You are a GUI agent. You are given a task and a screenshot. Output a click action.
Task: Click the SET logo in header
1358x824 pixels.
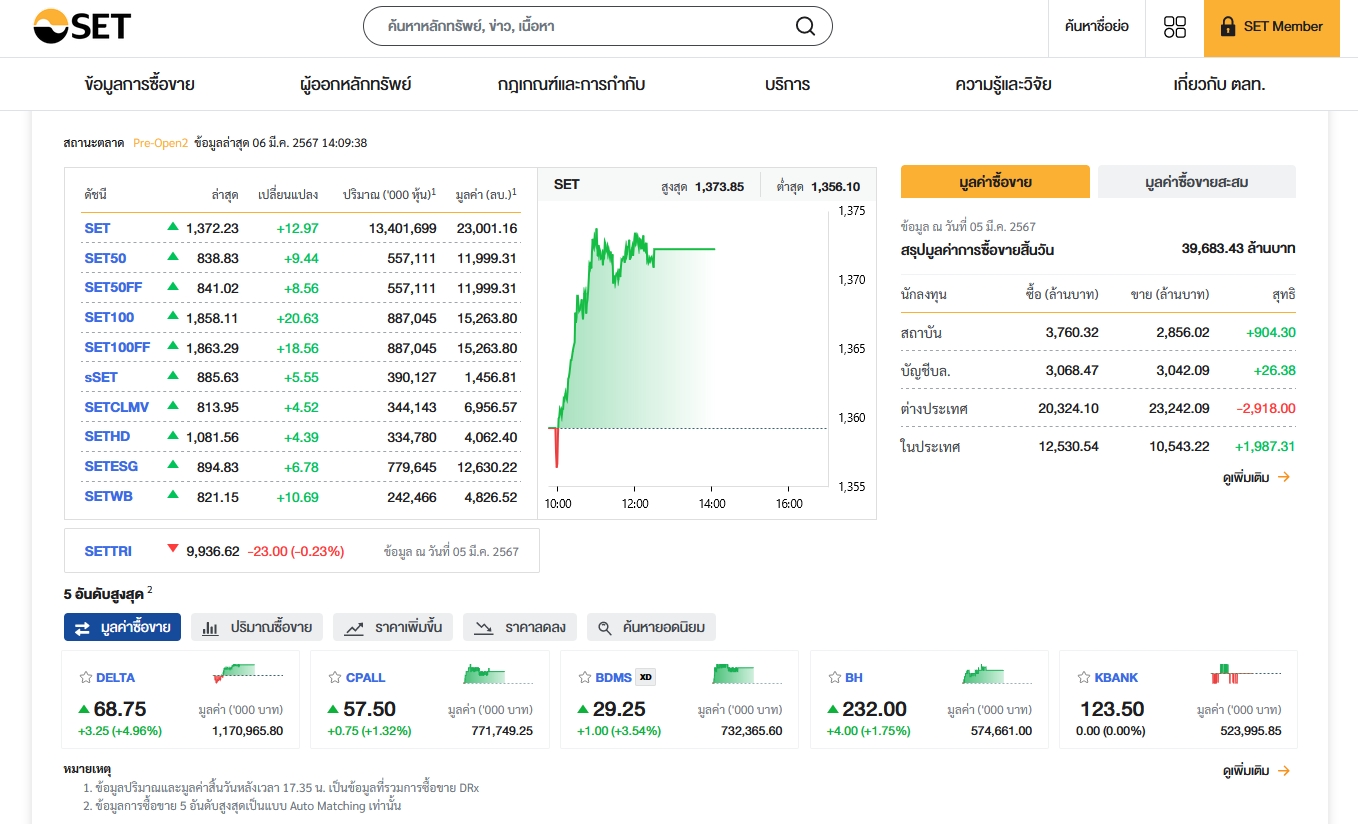(x=82, y=27)
